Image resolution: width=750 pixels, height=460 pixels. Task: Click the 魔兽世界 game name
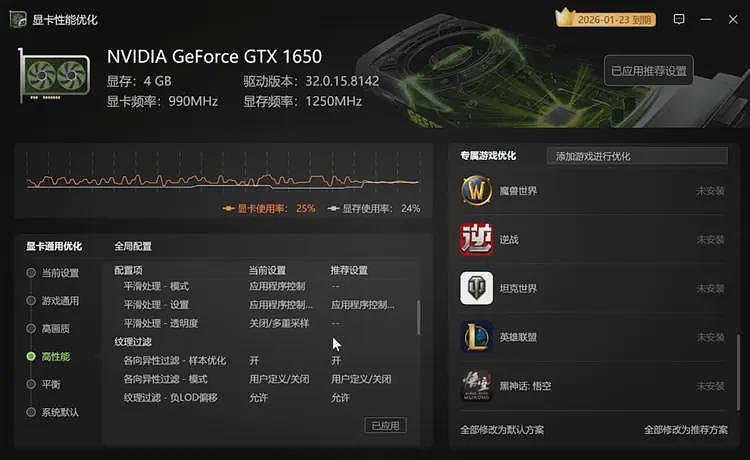coord(518,191)
